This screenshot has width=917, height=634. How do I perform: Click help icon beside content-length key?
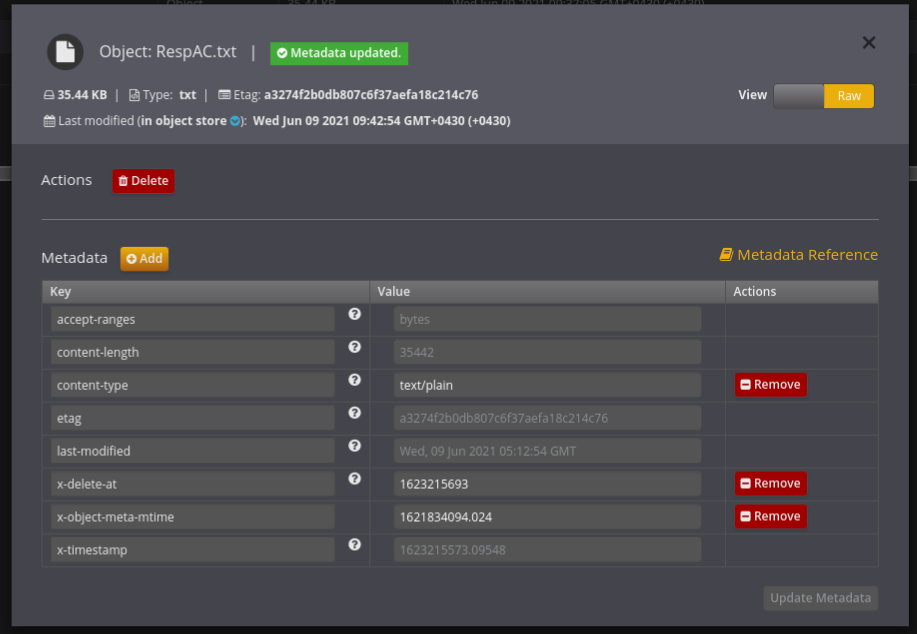click(x=354, y=347)
